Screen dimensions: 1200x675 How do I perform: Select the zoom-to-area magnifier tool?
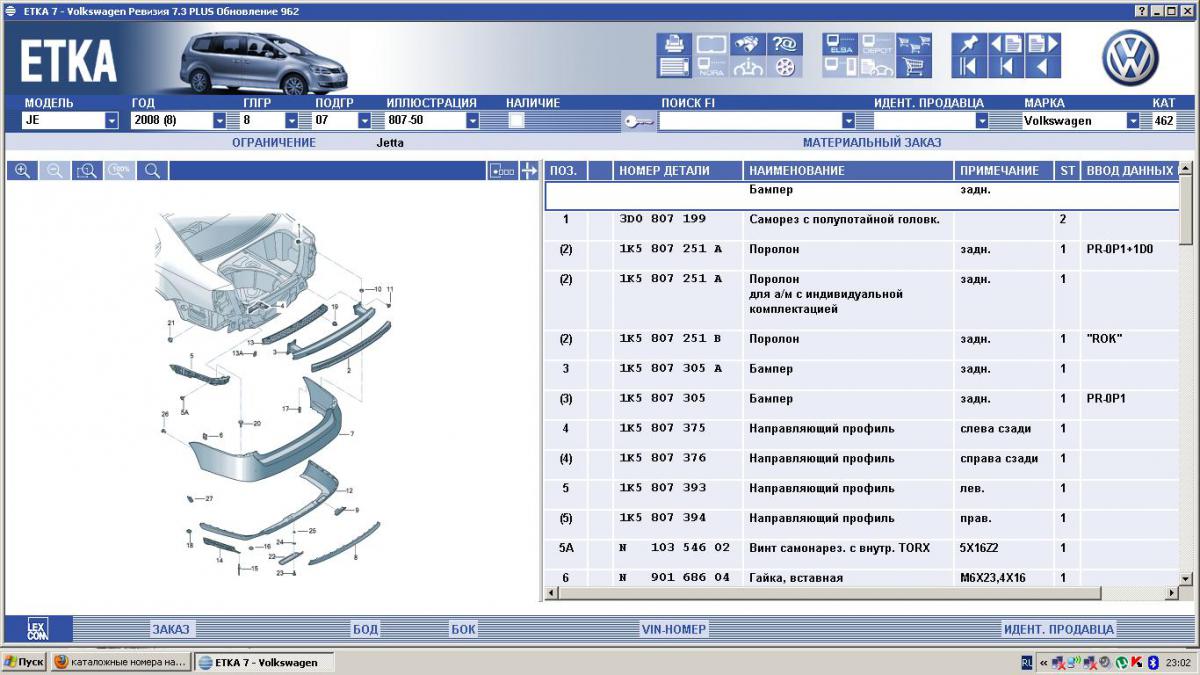click(87, 171)
